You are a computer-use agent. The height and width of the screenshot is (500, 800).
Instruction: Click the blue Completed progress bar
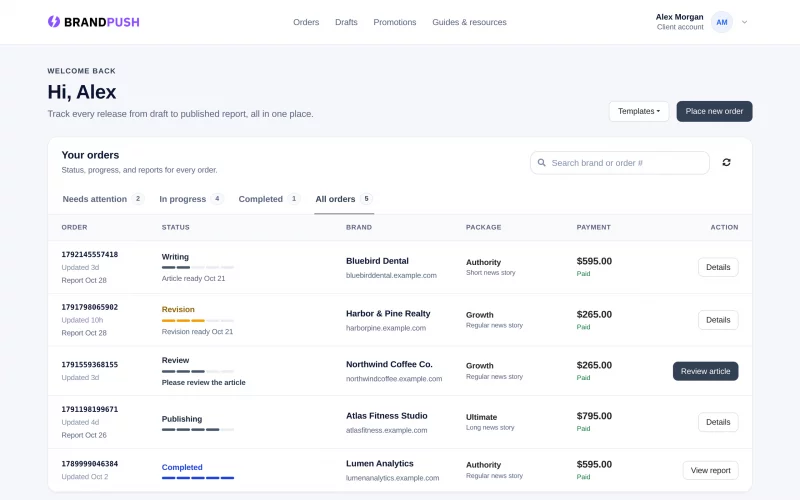[x=198, y=478]
